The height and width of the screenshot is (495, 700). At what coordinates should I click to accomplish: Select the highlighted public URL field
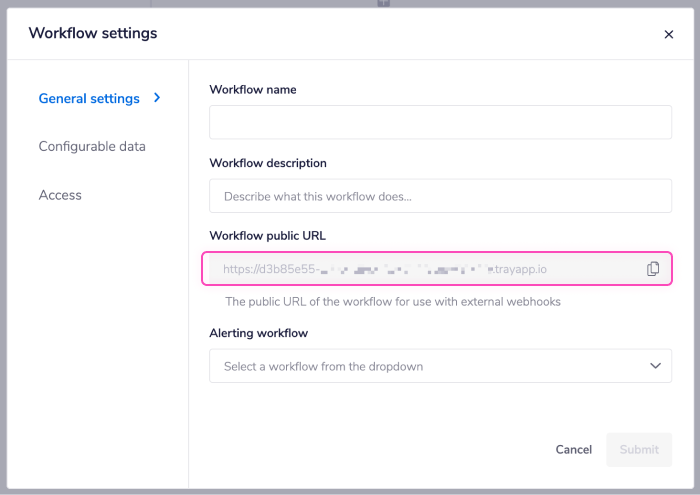tap(420, 269)
